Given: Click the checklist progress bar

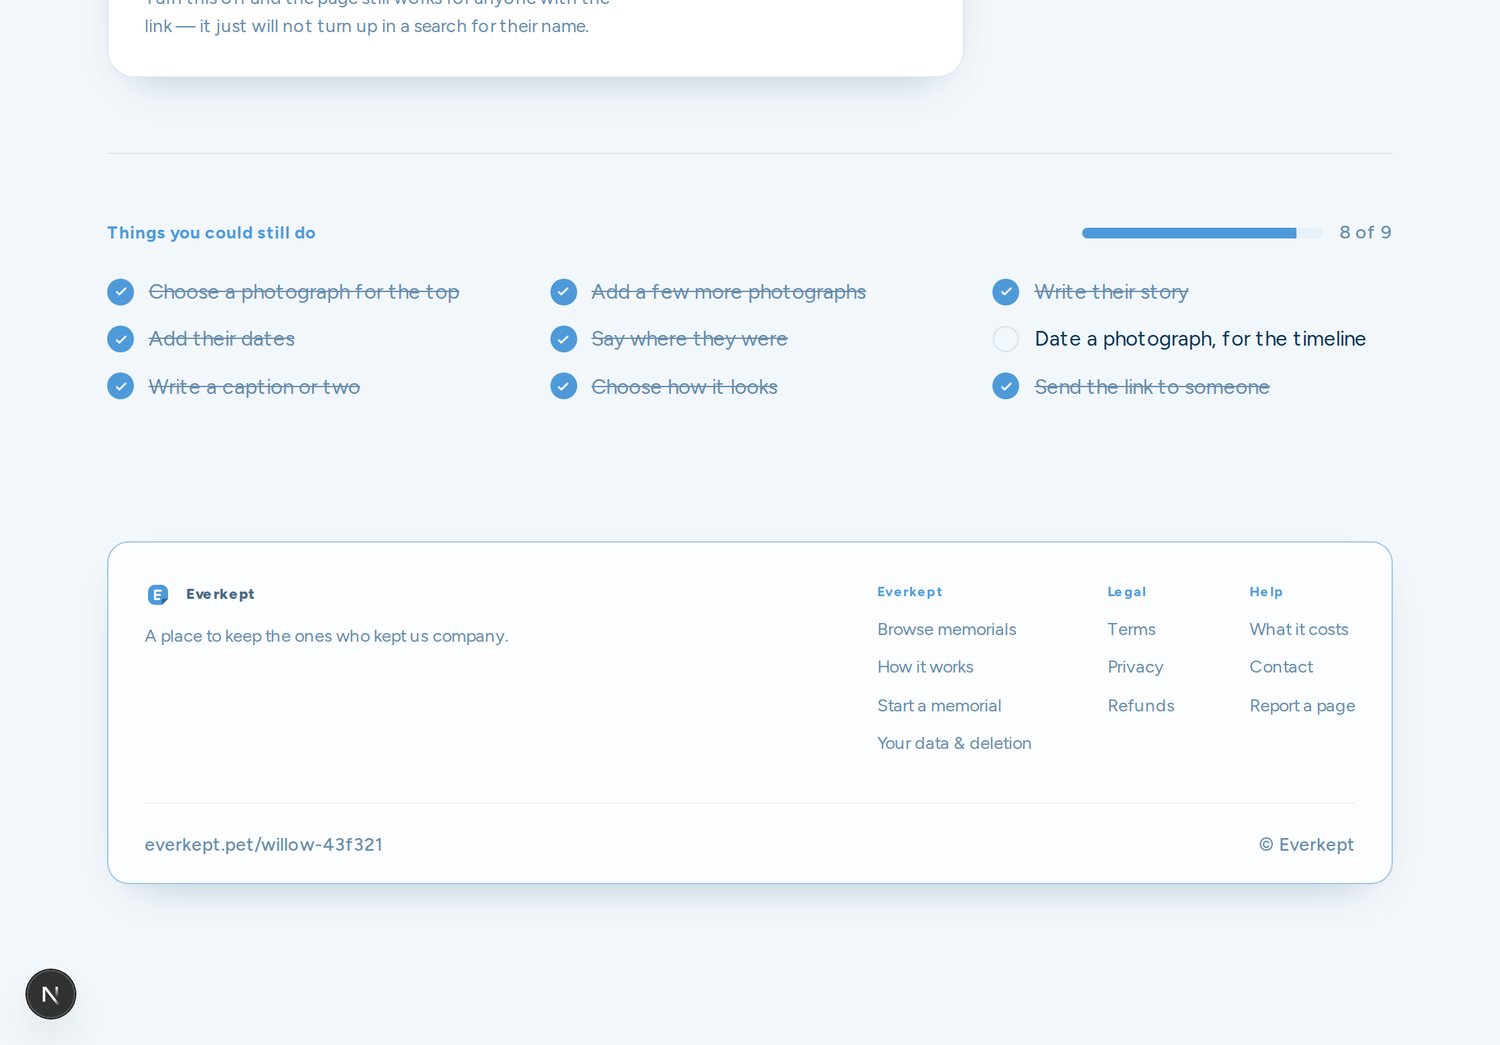Looking at the screenshot, I should [x=1202, y=233].
